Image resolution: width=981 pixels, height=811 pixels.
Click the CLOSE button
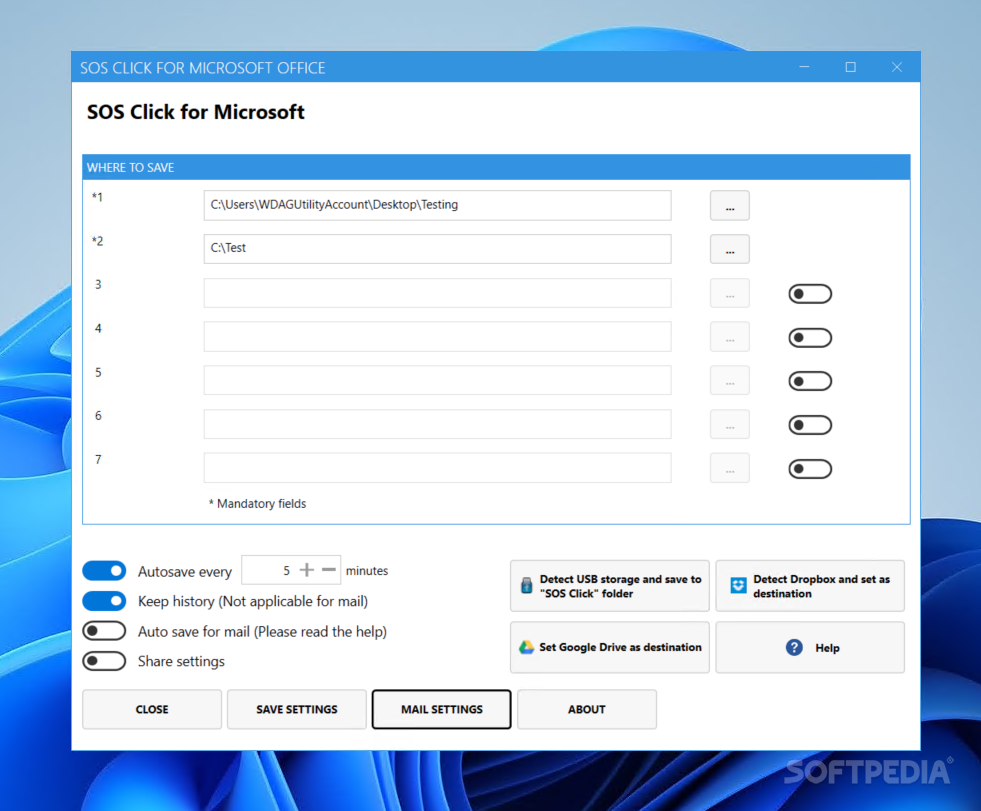tap(152, 709)
